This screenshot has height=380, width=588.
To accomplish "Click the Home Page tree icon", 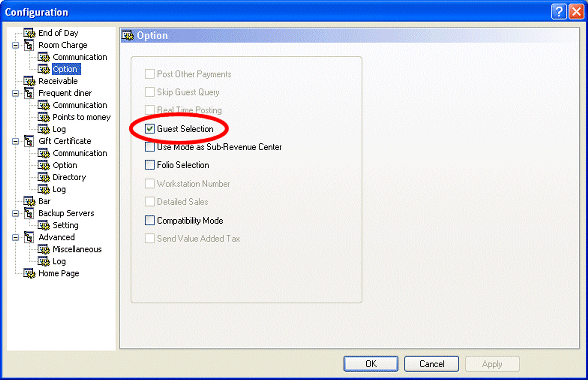I will point(29,273).
